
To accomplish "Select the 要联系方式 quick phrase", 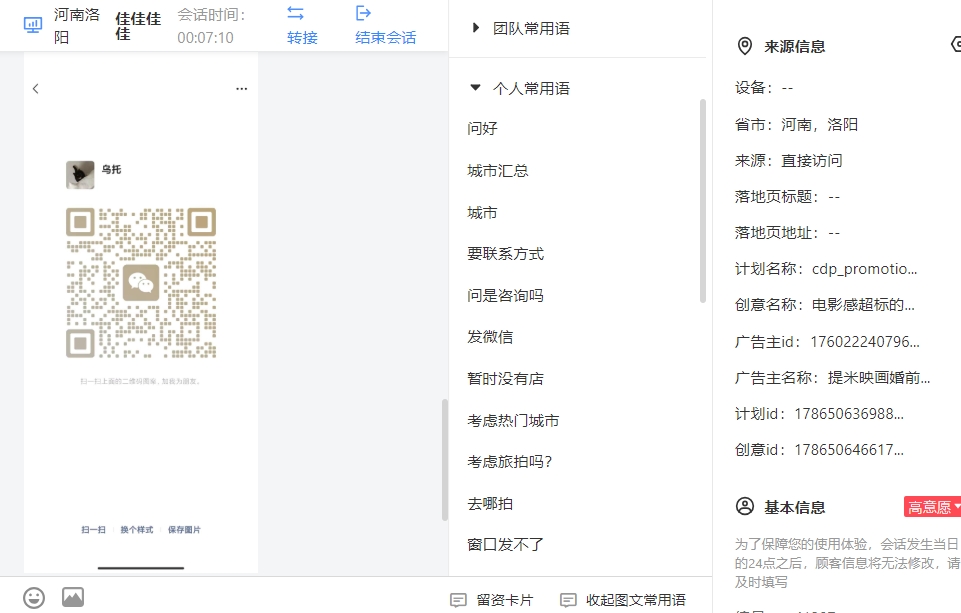I will (x=505, y=254).
